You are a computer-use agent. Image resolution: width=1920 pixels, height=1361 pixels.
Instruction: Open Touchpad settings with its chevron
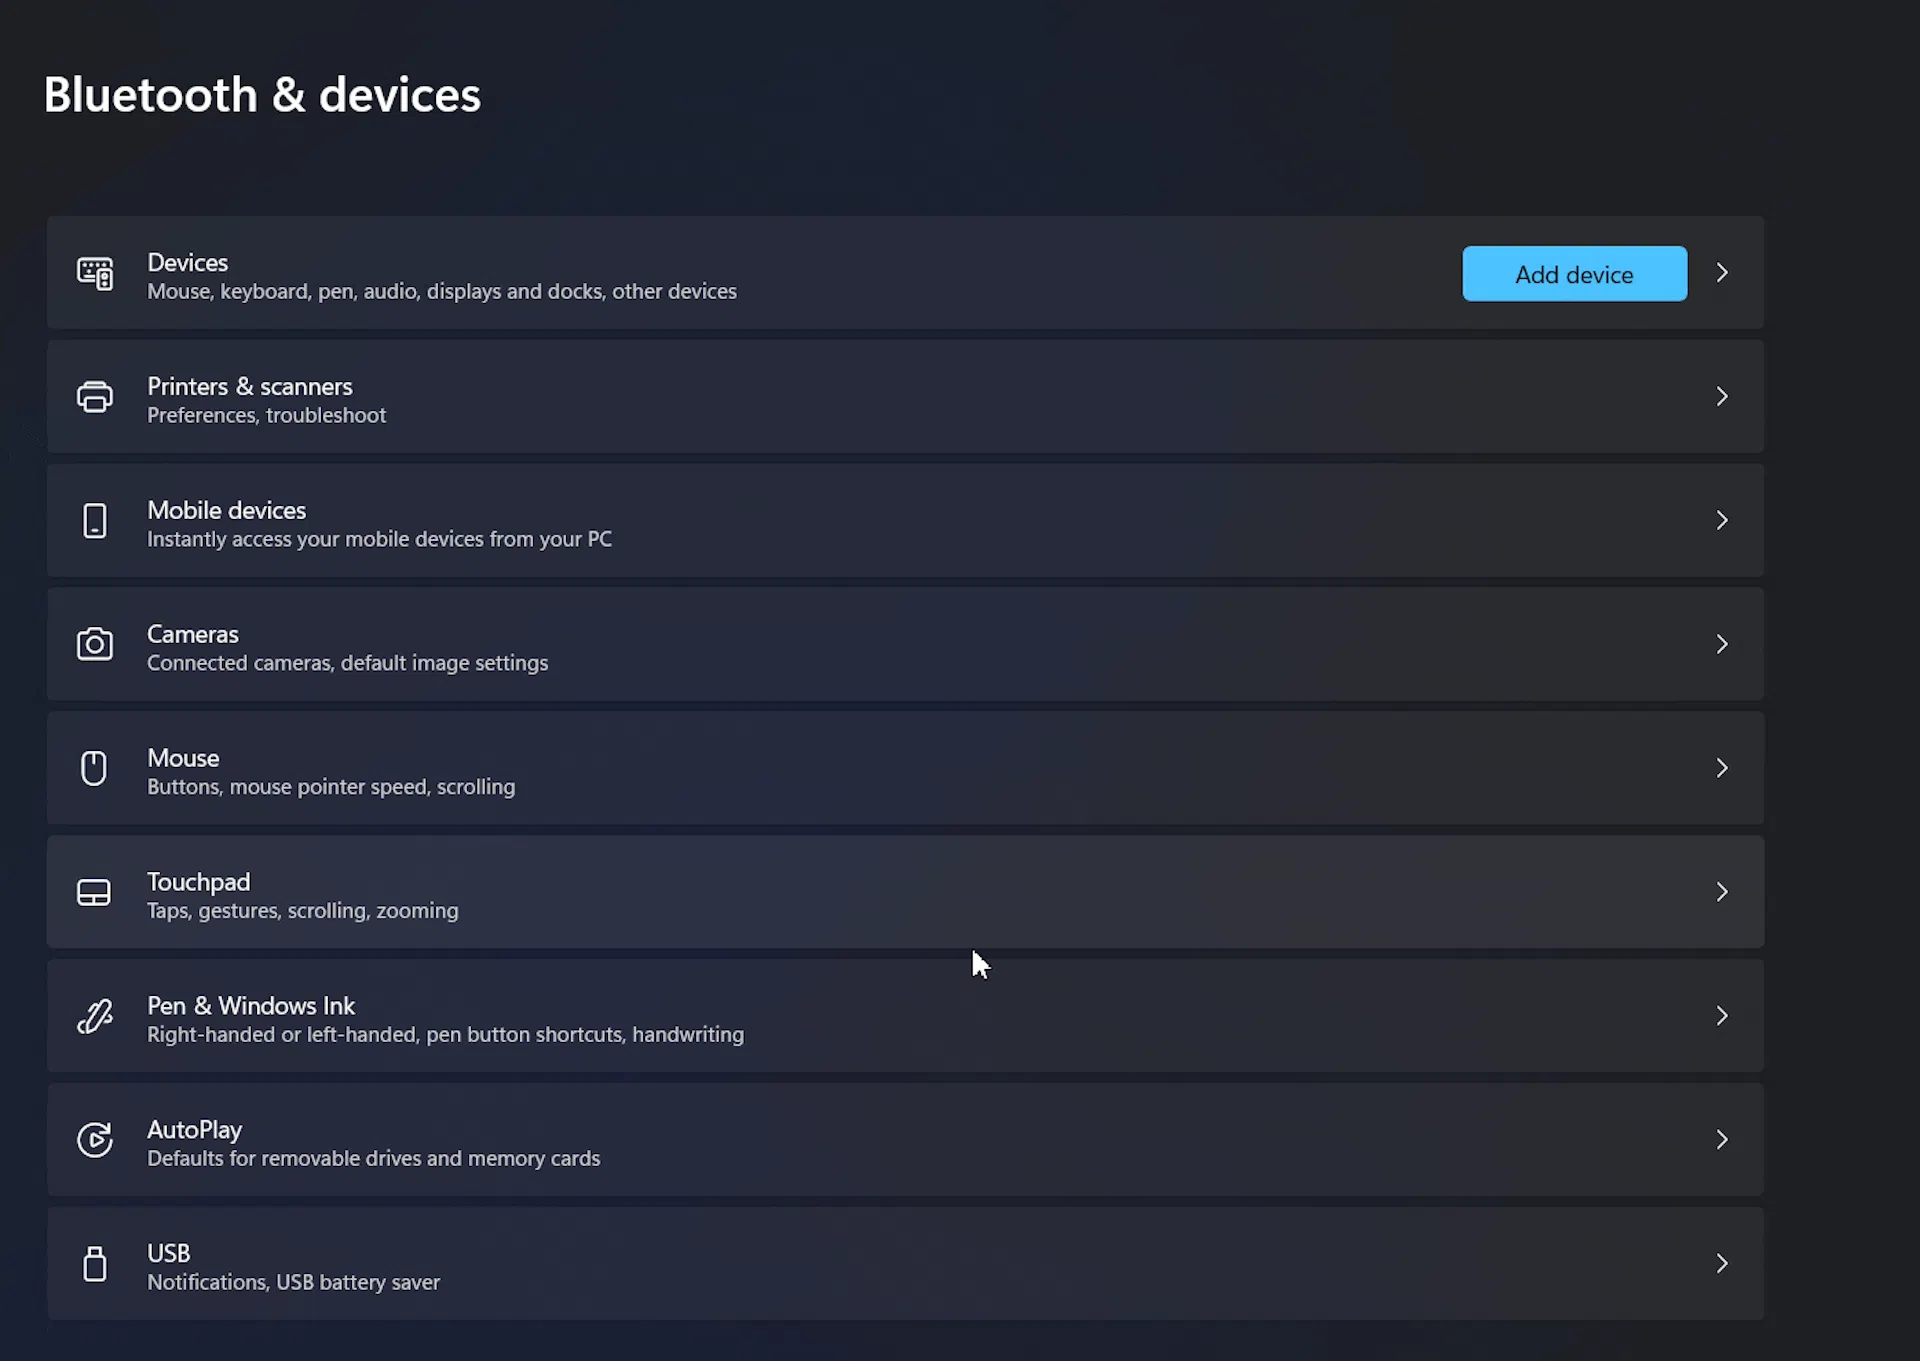click(x=1722, y=892)
